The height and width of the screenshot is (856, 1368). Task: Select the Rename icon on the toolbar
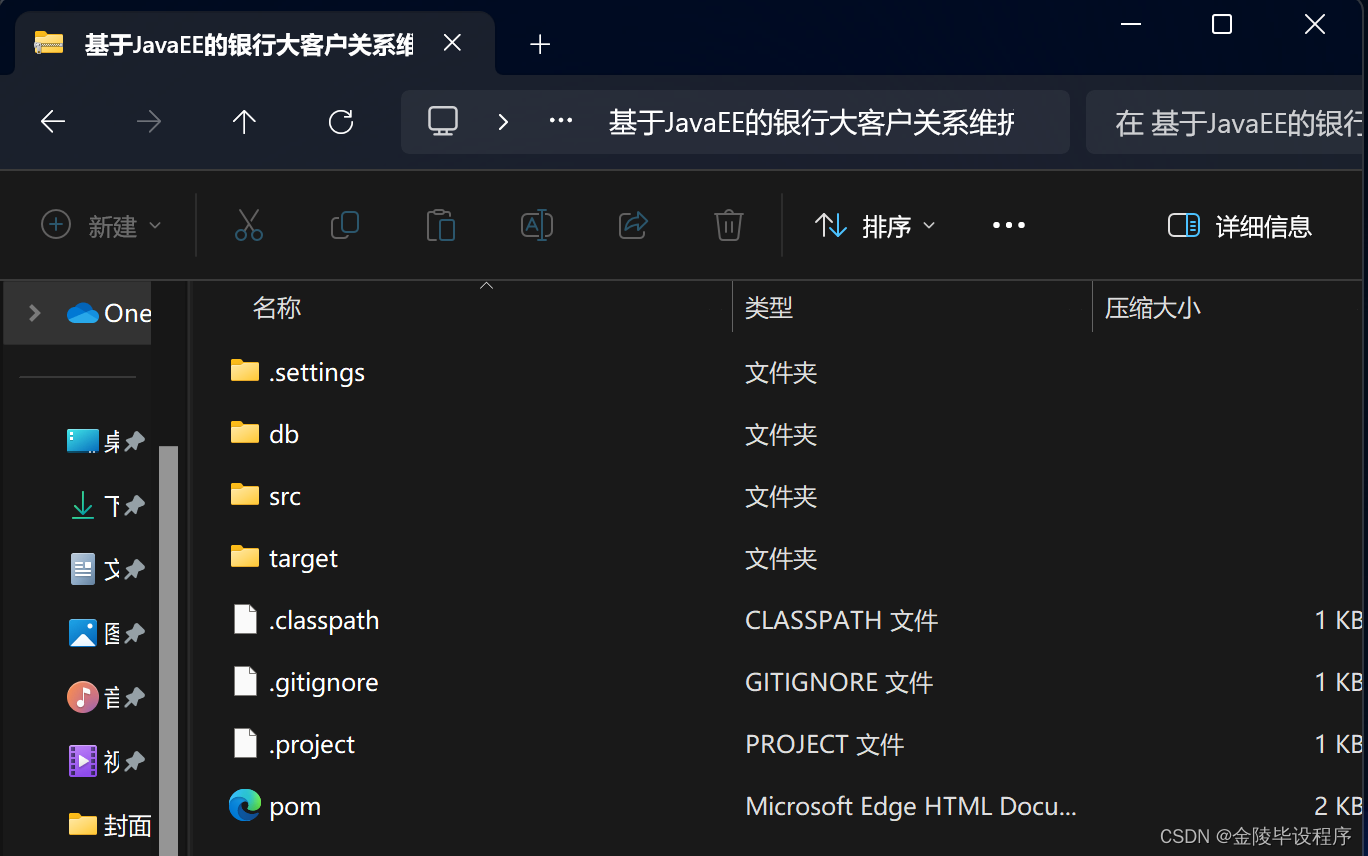coord(536,225)
